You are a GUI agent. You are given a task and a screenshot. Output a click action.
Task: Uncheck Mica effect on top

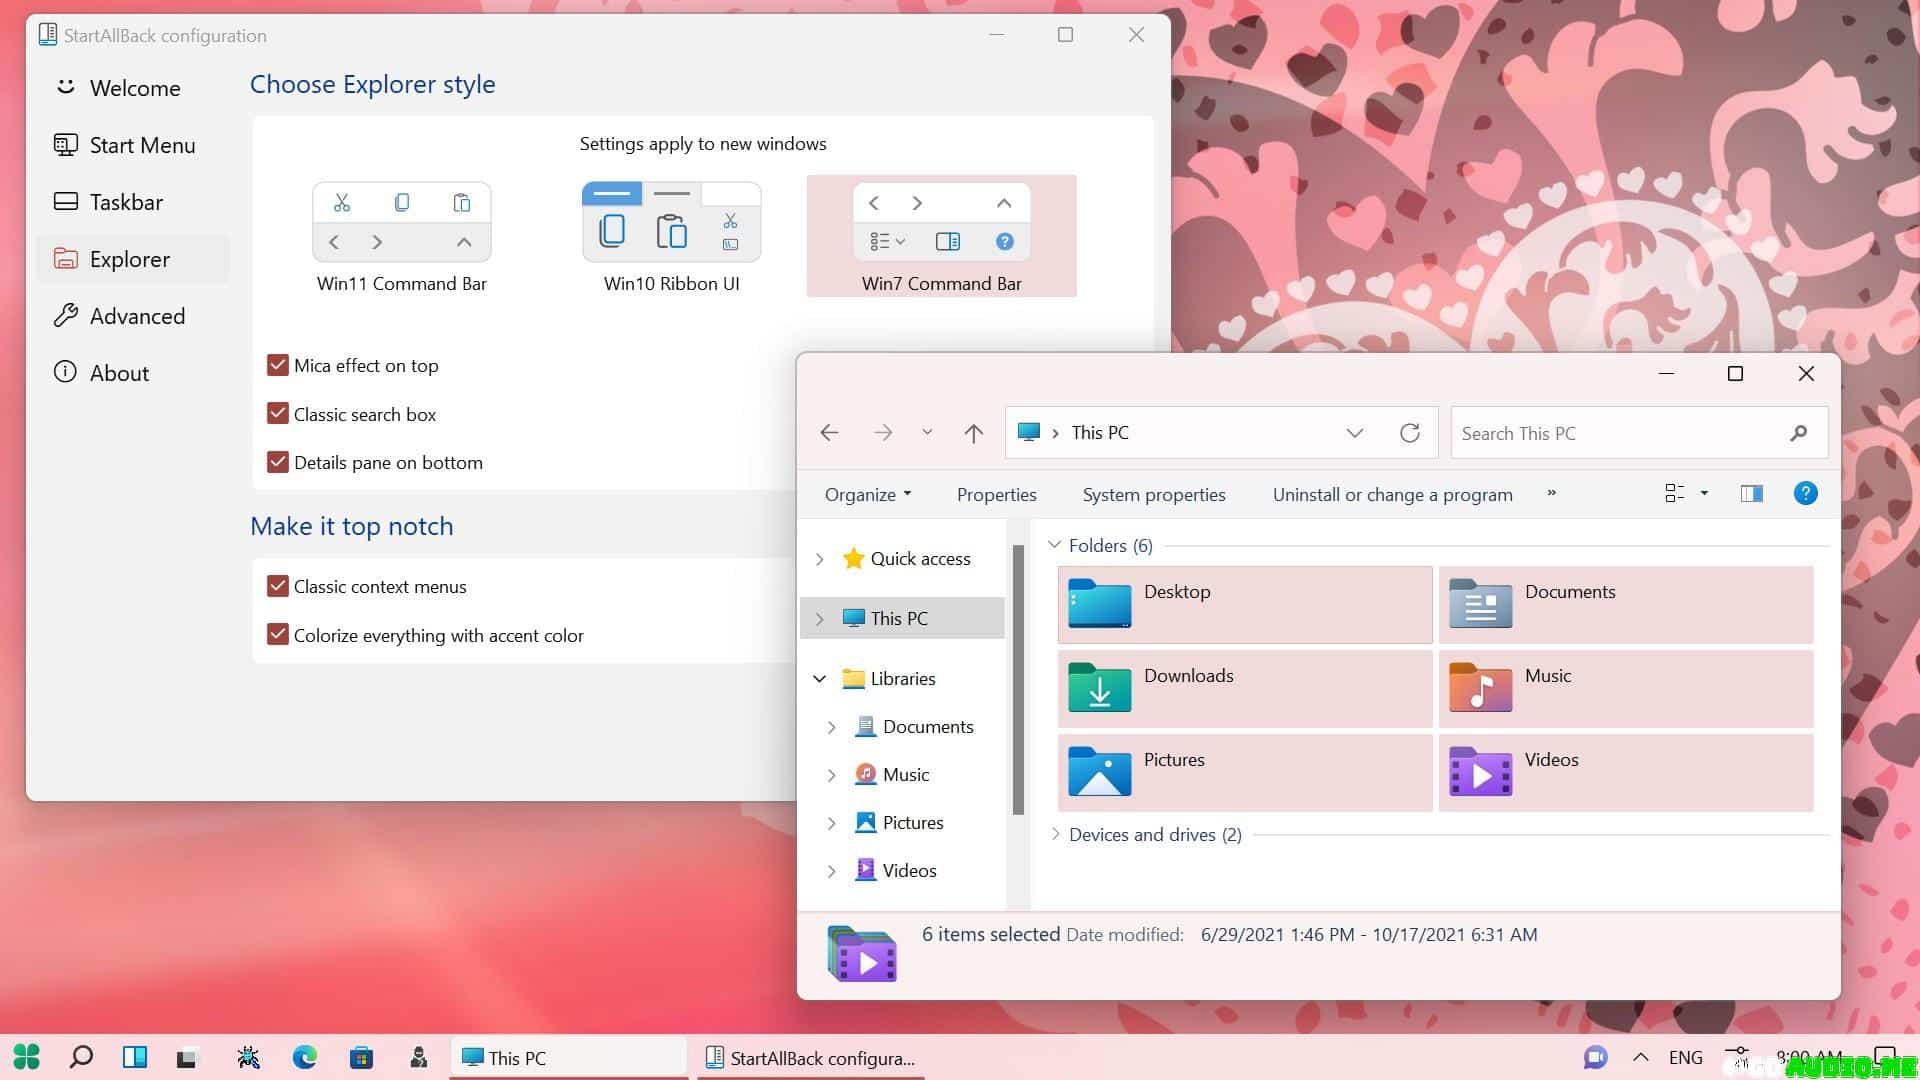click(x=278, y=366)
